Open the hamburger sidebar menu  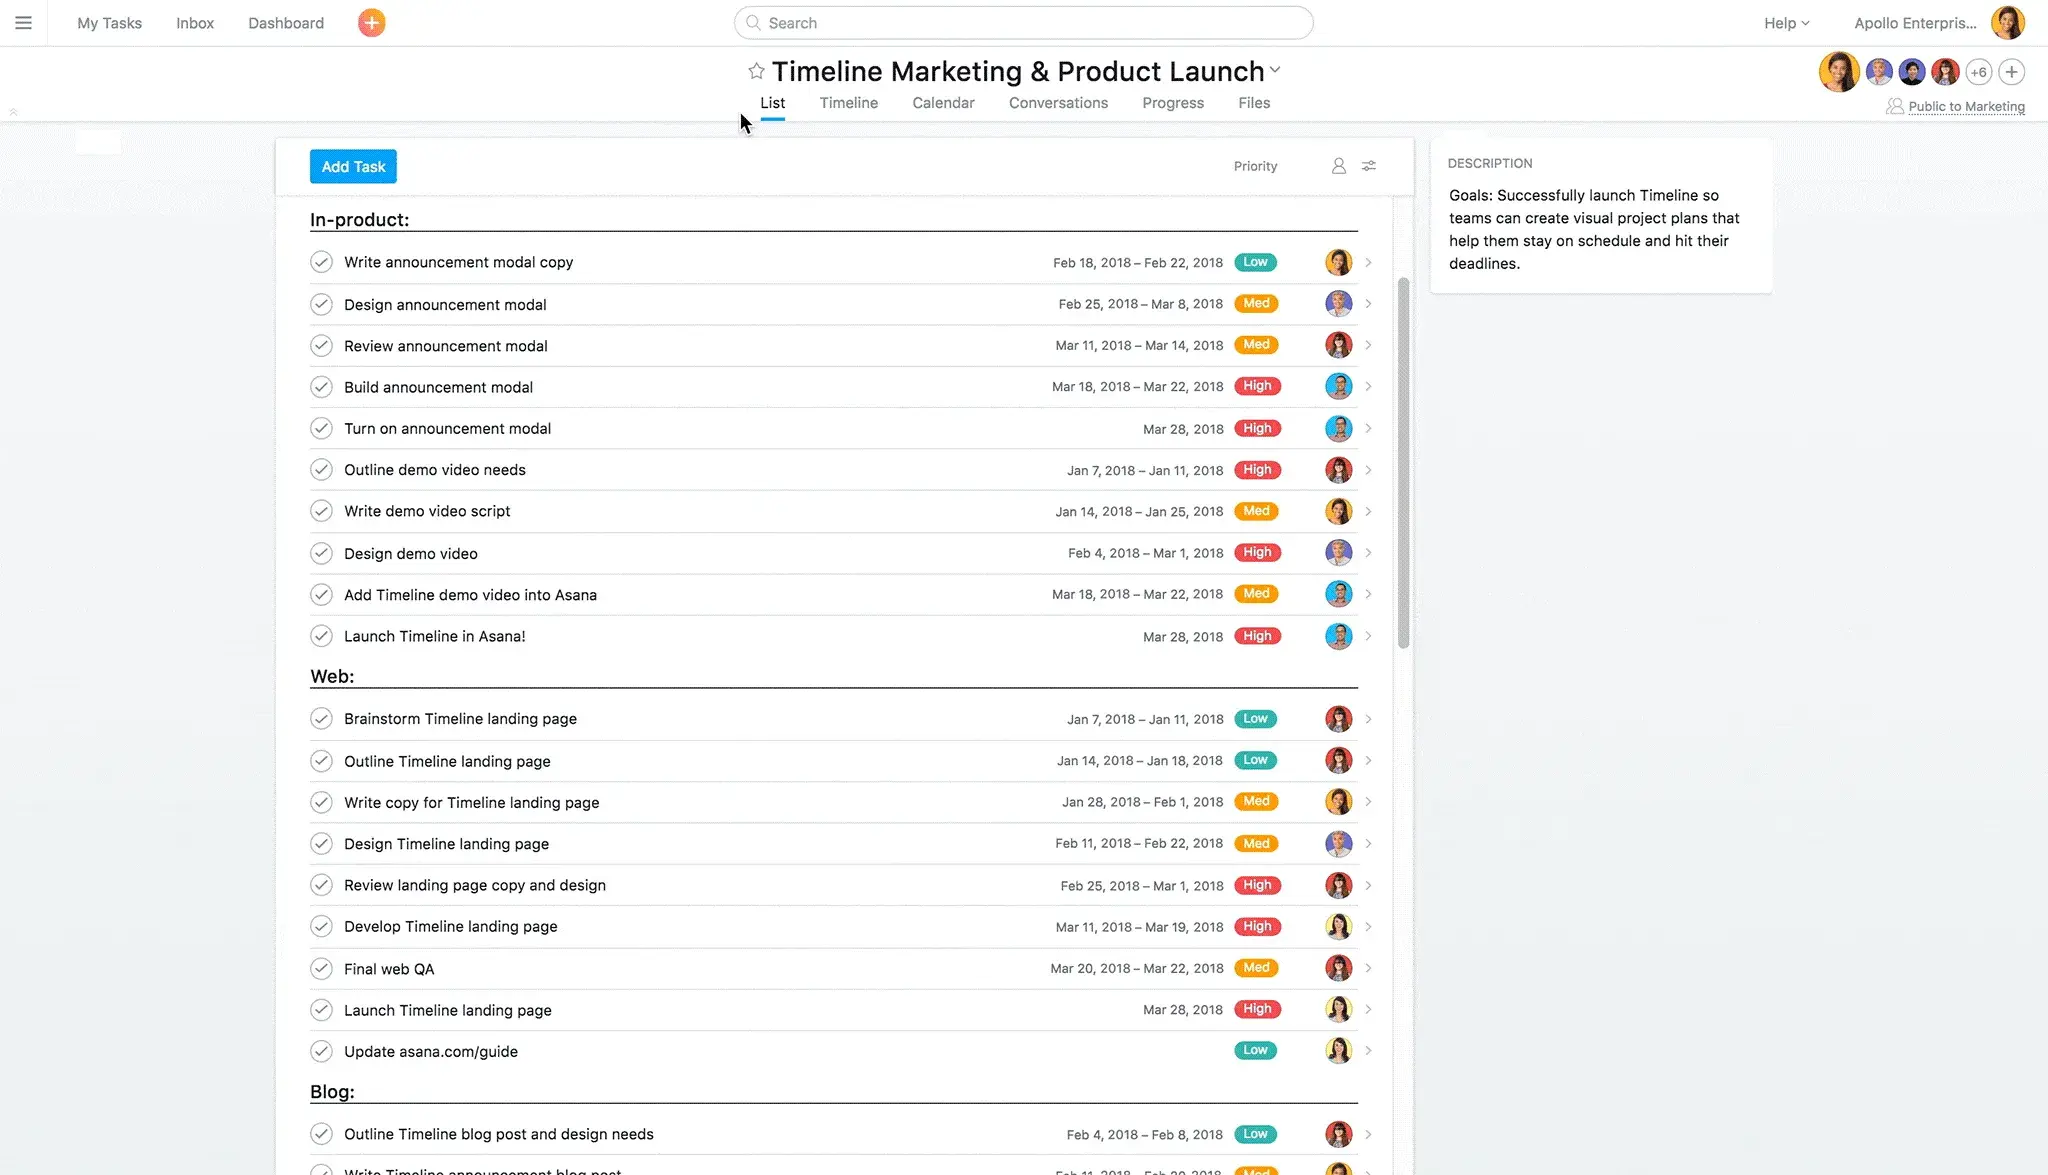click(x=23, y=23)
